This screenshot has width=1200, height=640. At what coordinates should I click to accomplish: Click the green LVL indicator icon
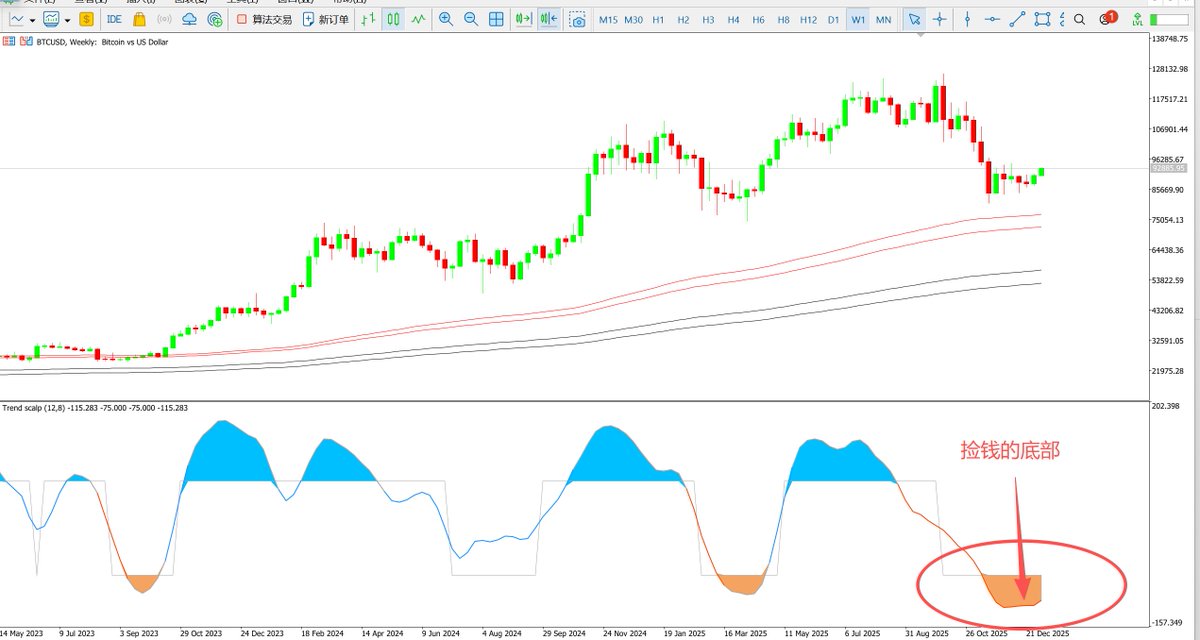click(1137, 19)
